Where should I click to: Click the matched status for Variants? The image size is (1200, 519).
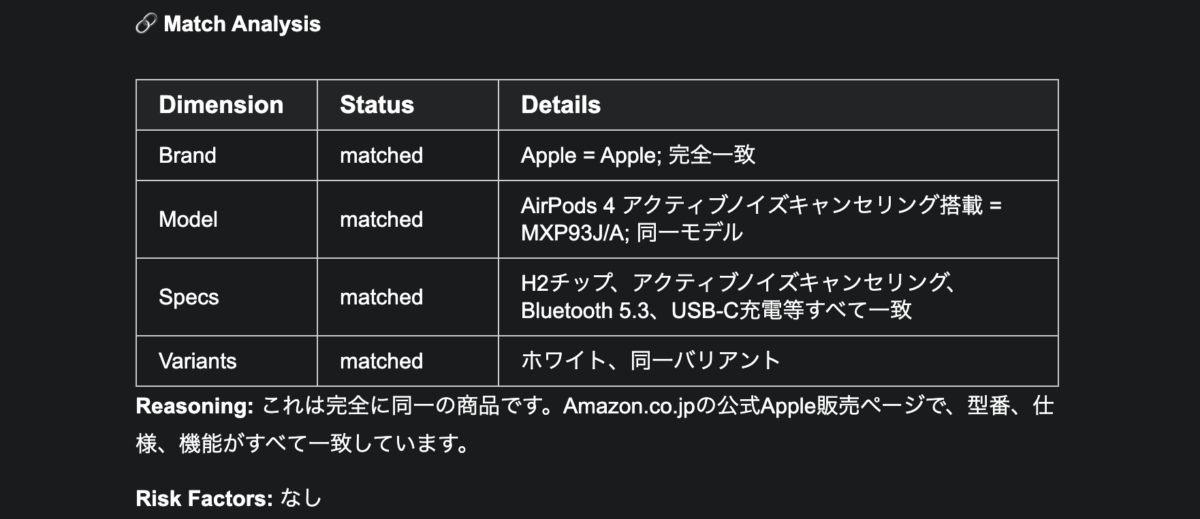tap(381, 361)
